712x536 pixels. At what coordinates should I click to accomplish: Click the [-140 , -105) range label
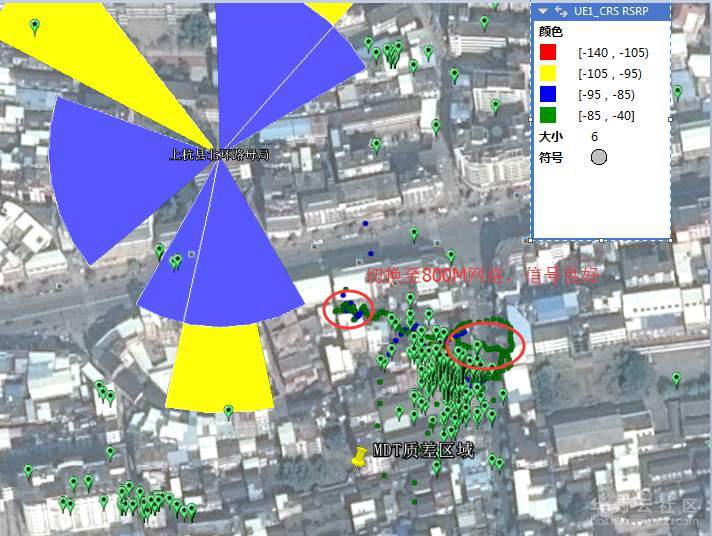point(613,53)
